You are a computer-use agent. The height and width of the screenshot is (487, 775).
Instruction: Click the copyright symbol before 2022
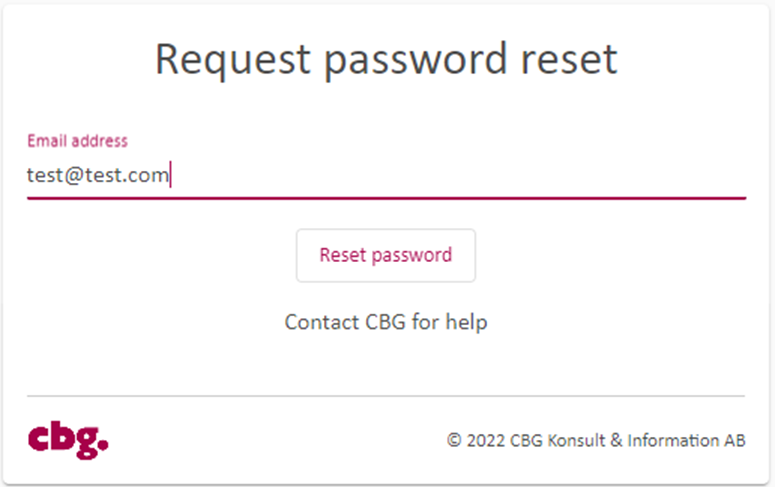click(454, 440)
